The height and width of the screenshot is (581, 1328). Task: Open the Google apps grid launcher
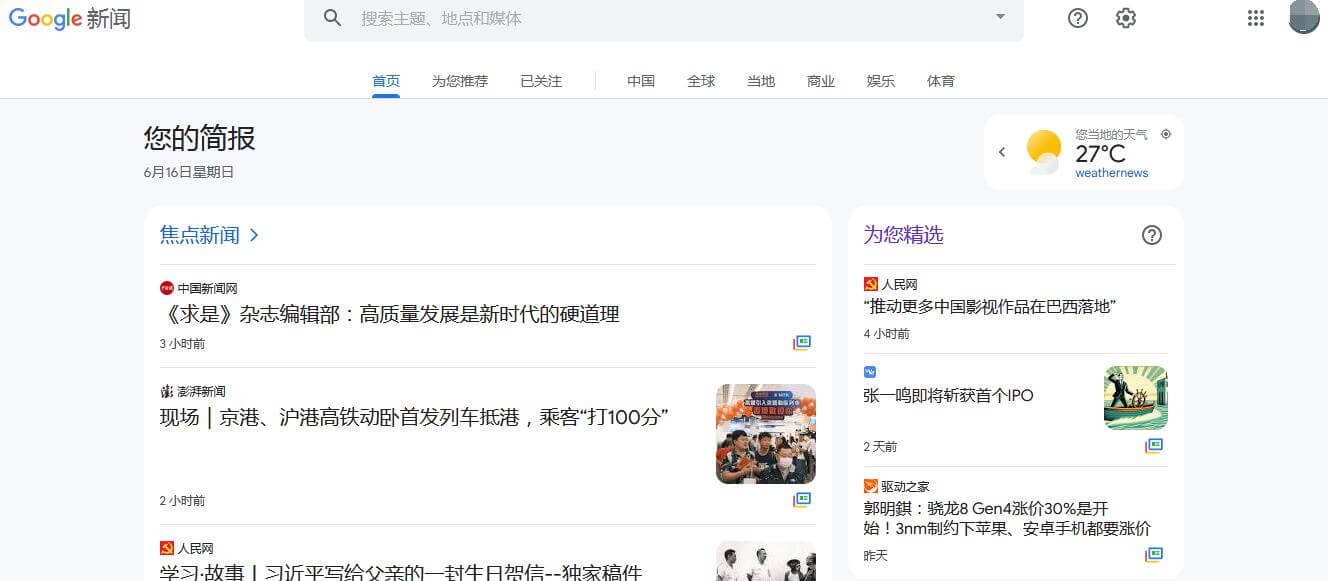pos(1255,18)
